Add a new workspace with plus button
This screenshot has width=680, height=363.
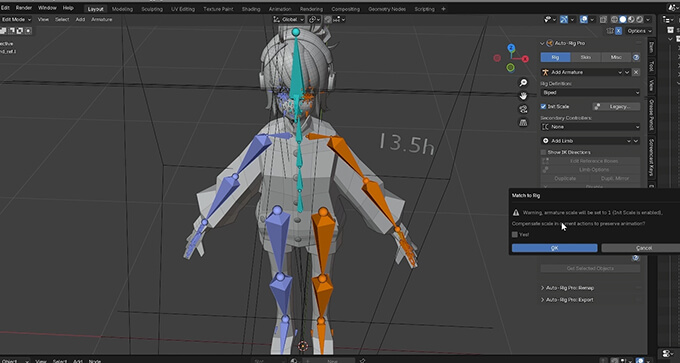pyautogui.click(x=443, y=9)
